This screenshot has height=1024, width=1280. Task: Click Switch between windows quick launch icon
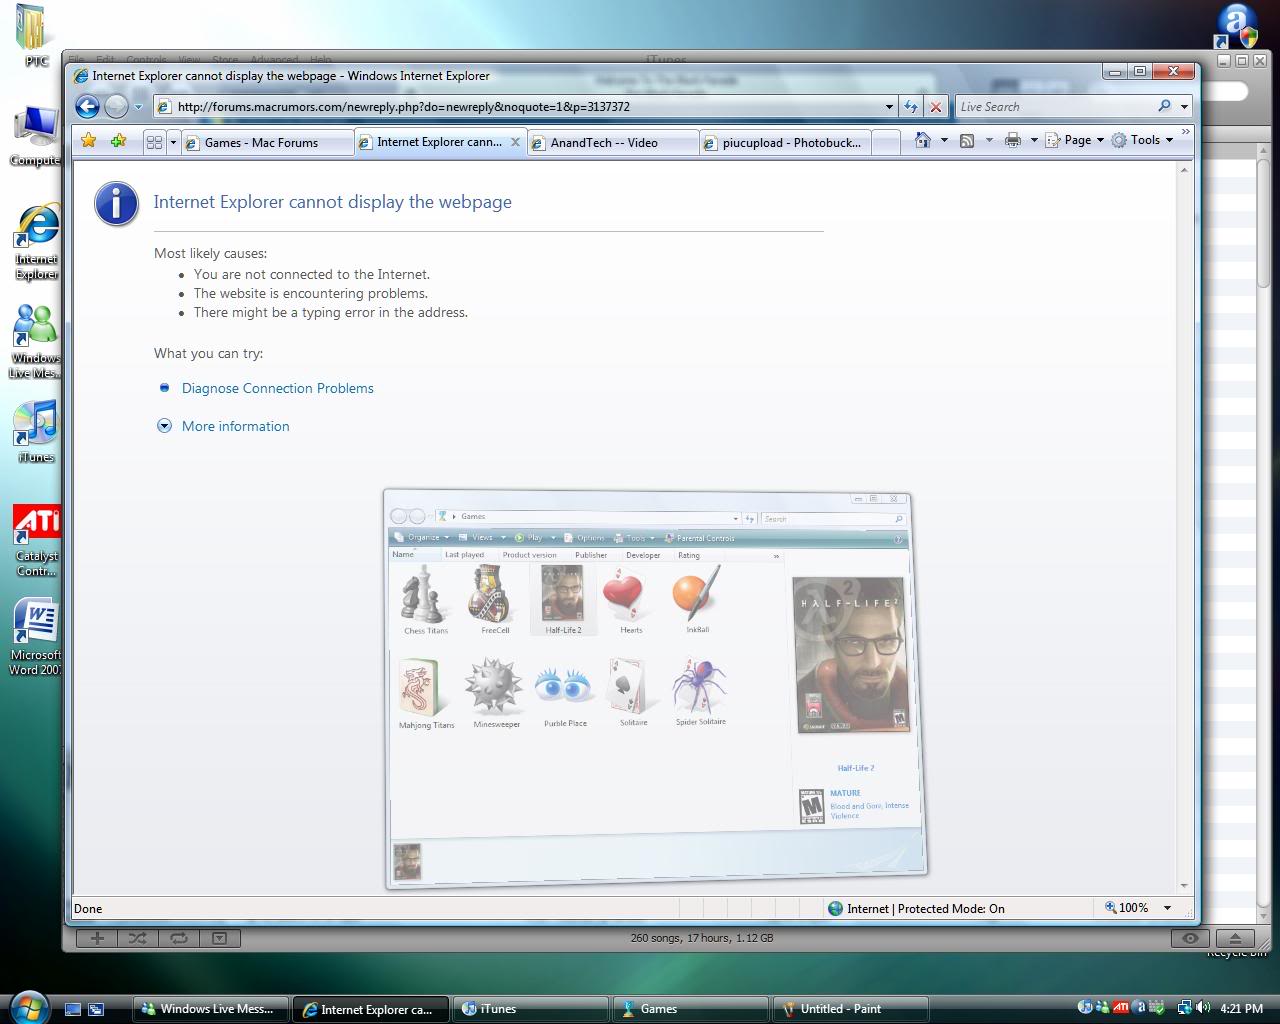point(96,1009)
